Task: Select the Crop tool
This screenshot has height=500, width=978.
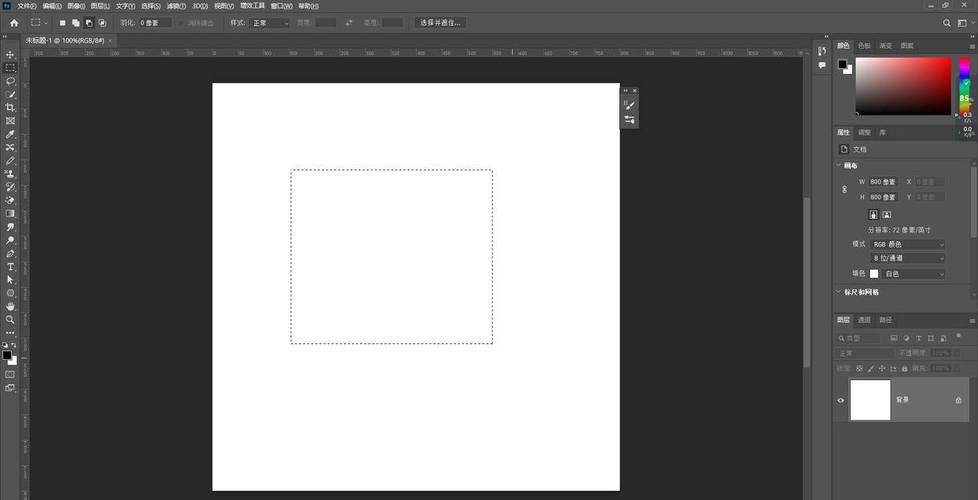Action: point(10,107)
